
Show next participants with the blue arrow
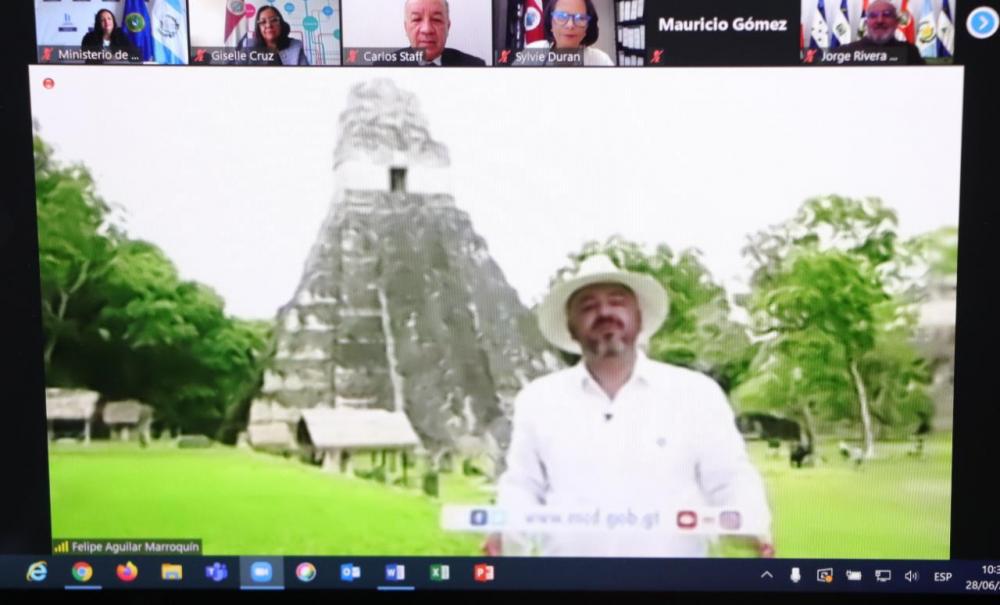[x=982, y=22]
